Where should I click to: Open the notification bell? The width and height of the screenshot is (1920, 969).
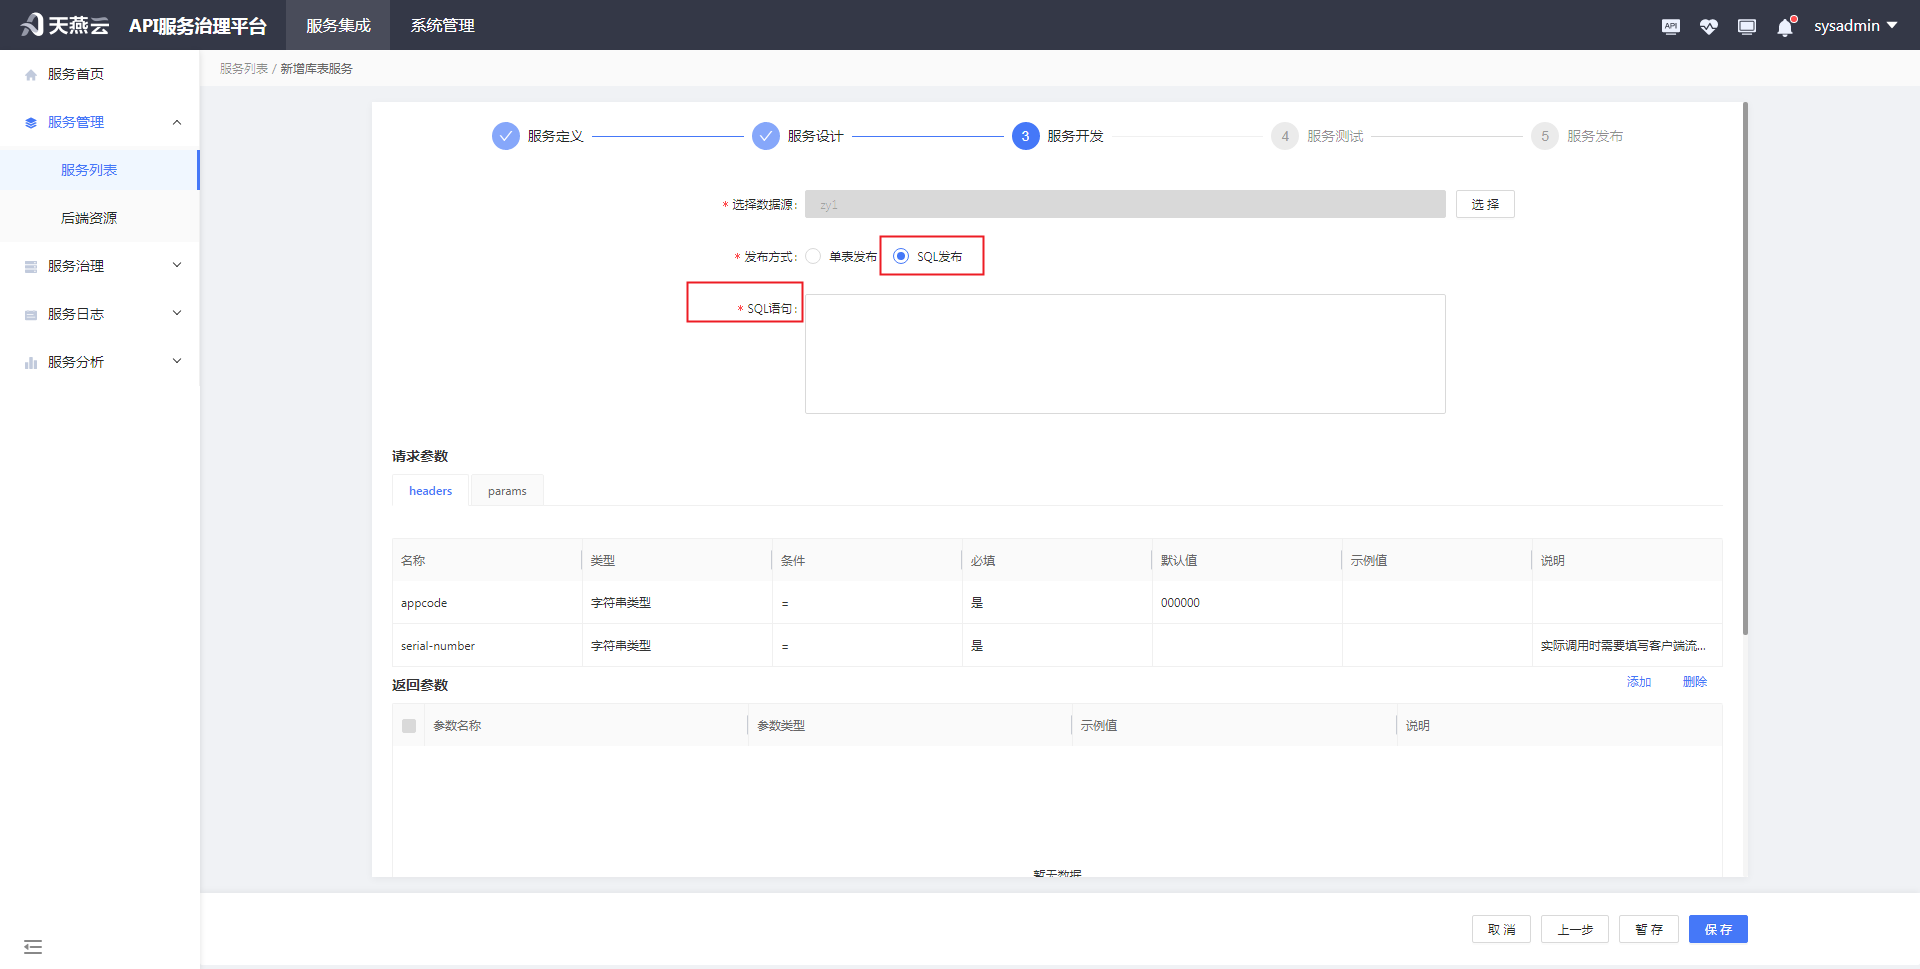(1785, 27)
